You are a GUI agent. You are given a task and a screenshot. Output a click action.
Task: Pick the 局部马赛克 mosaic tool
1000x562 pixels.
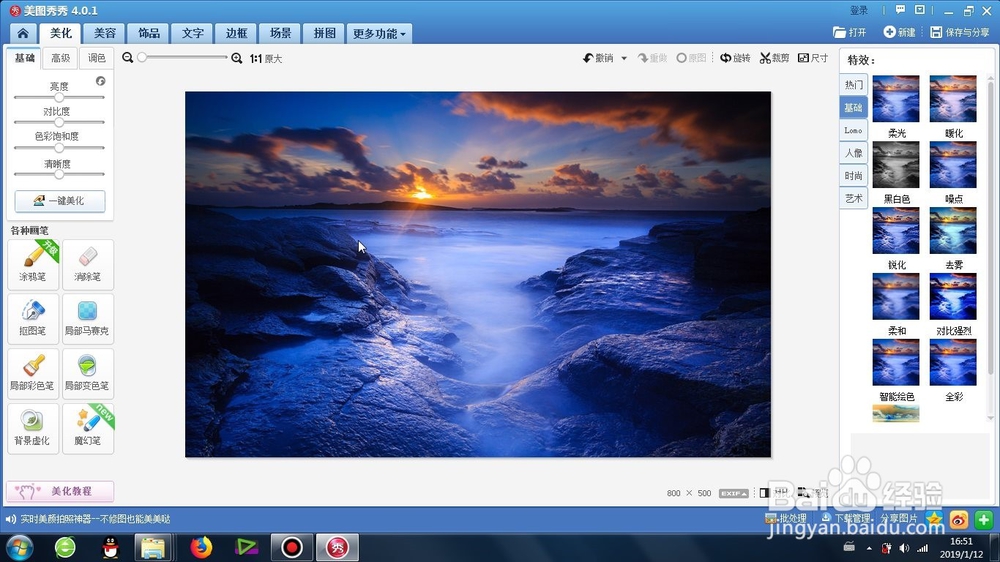[x=88, y=318]
